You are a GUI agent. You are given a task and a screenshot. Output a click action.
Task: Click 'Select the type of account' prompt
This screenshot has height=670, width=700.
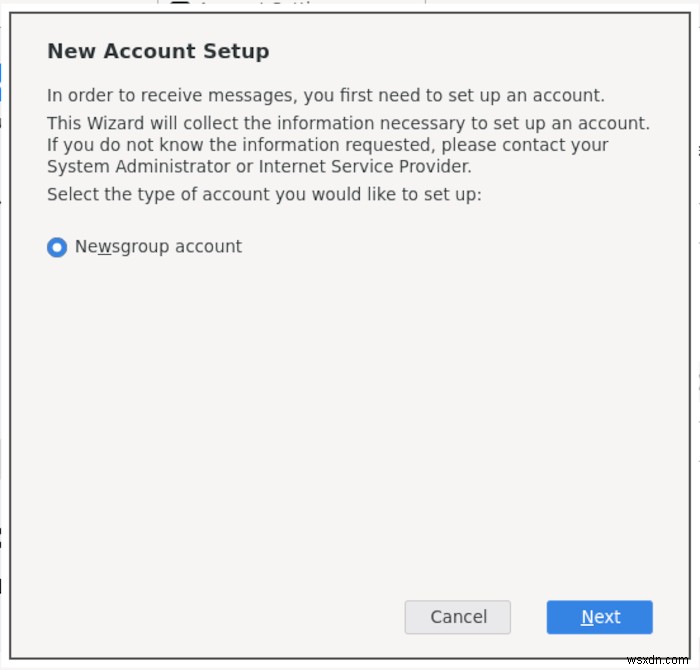click(x=264, y=195)
